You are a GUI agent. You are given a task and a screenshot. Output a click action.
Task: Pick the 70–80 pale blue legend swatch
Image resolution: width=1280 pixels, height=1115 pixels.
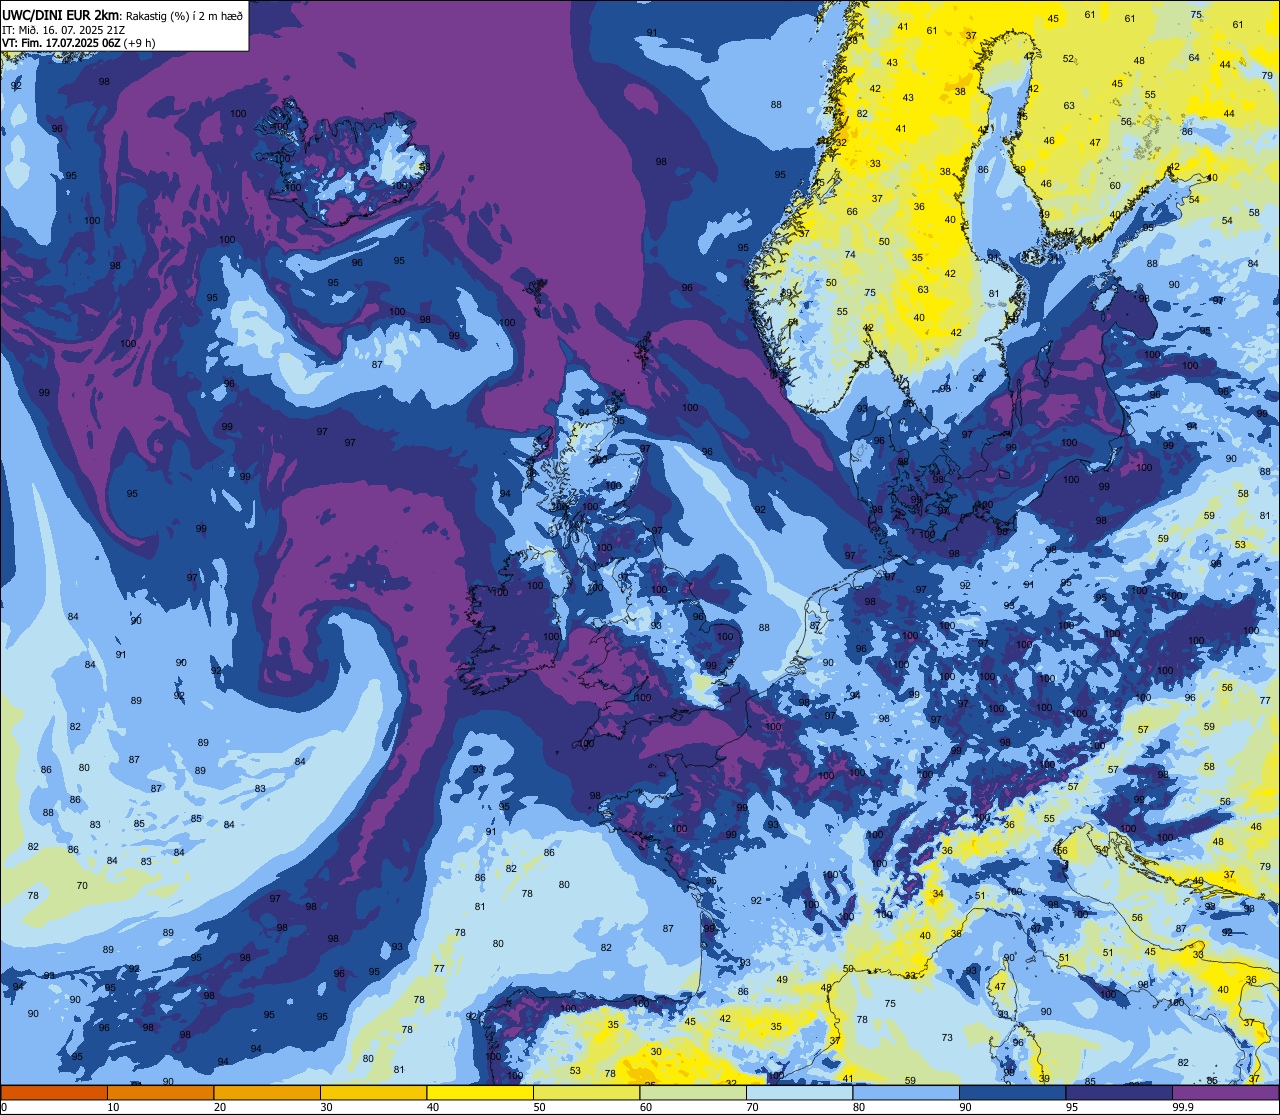point(799,1092)
